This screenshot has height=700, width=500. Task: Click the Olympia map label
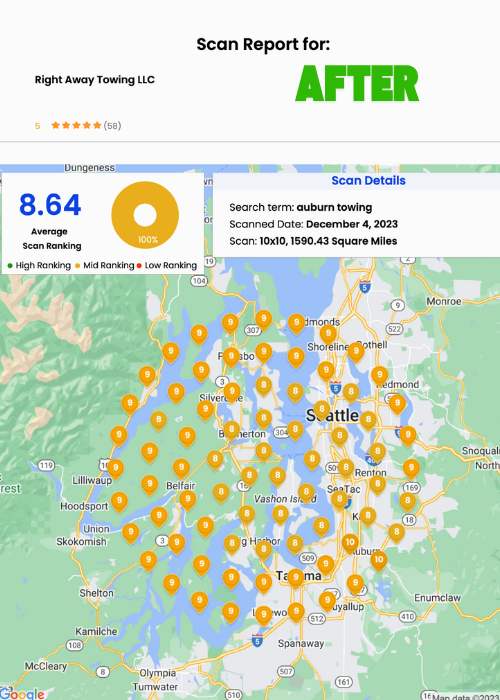[158, 673]
